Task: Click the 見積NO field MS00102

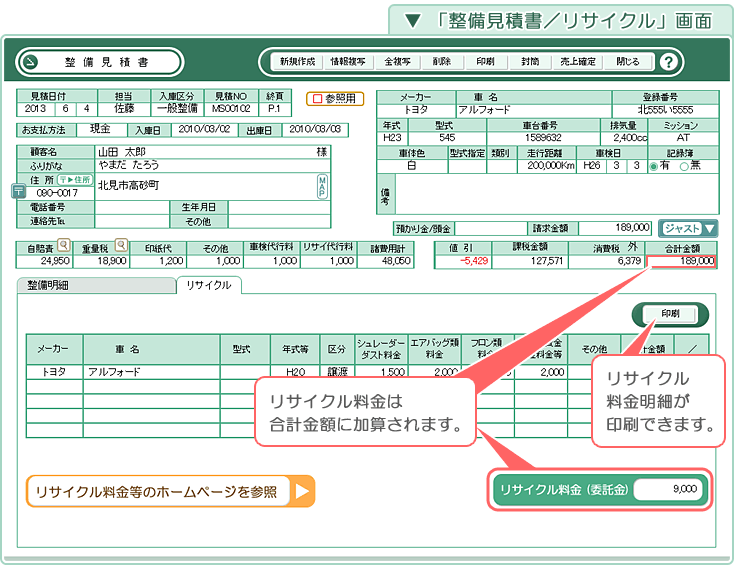Action: tap(231, 109)
